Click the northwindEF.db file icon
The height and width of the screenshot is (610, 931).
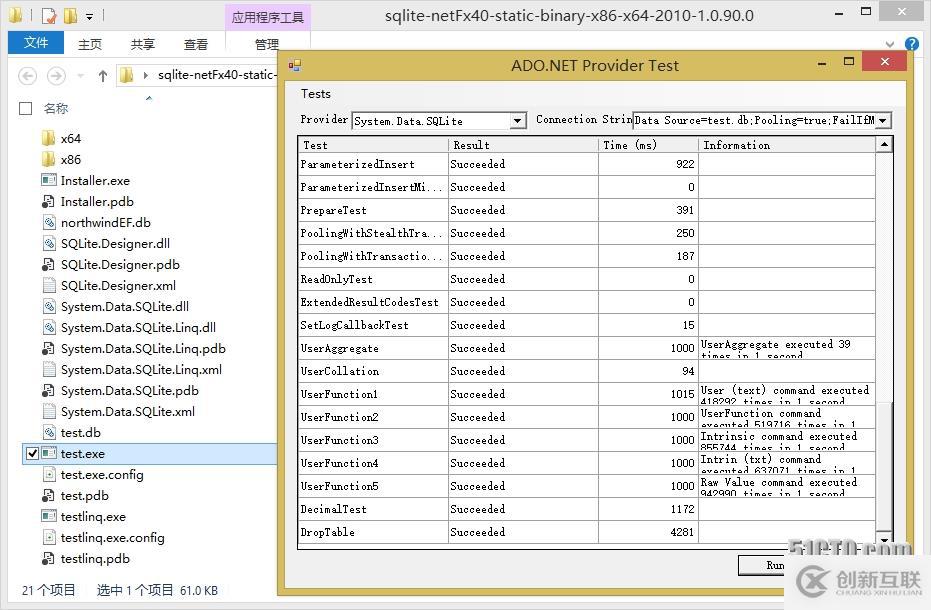(48, 222)
